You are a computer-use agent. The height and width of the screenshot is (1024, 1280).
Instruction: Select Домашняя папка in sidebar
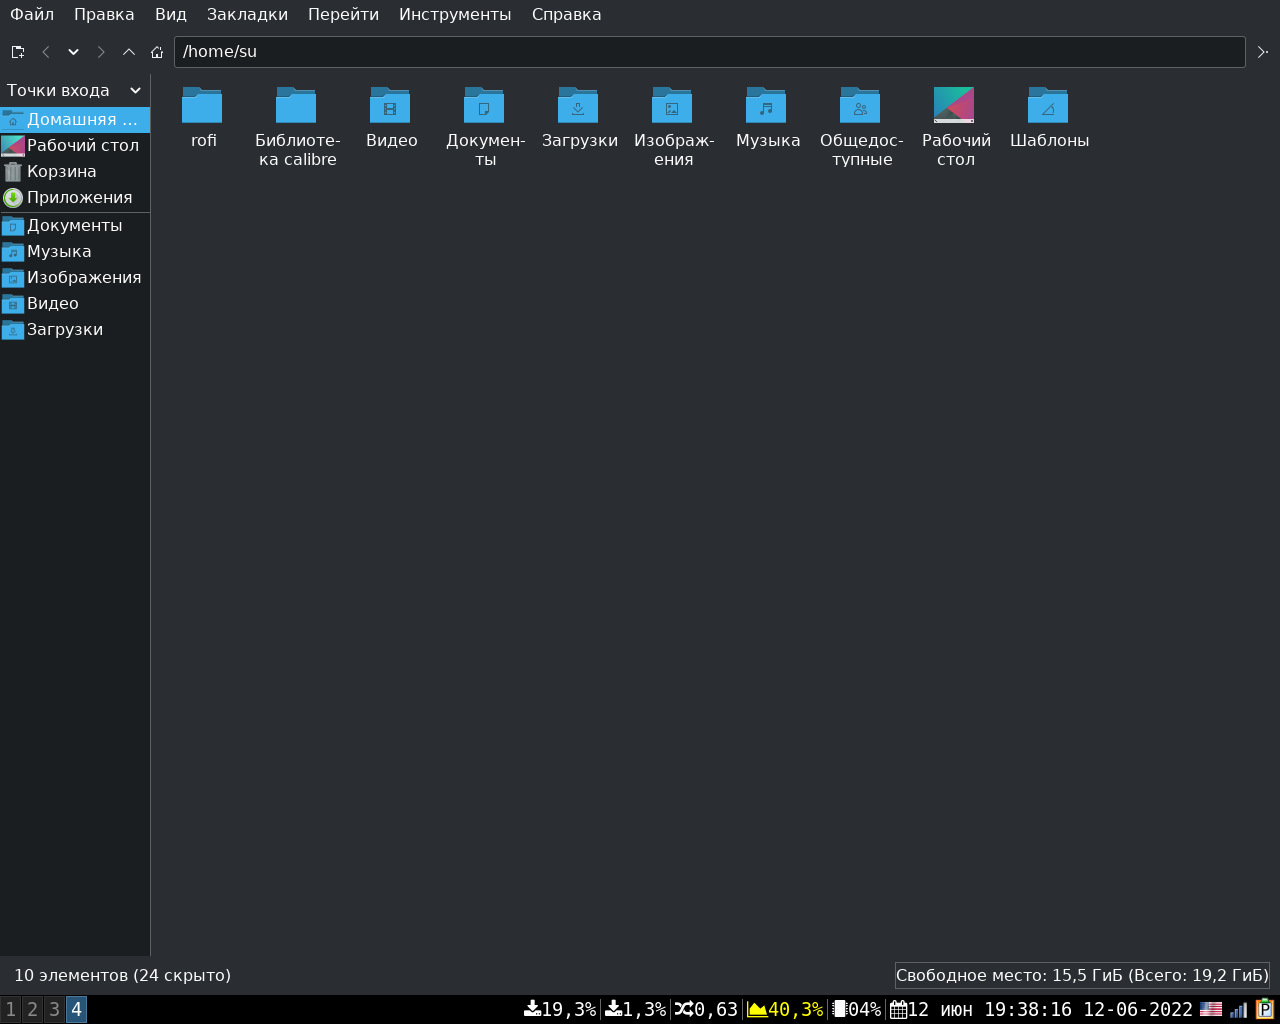(75, 120)
